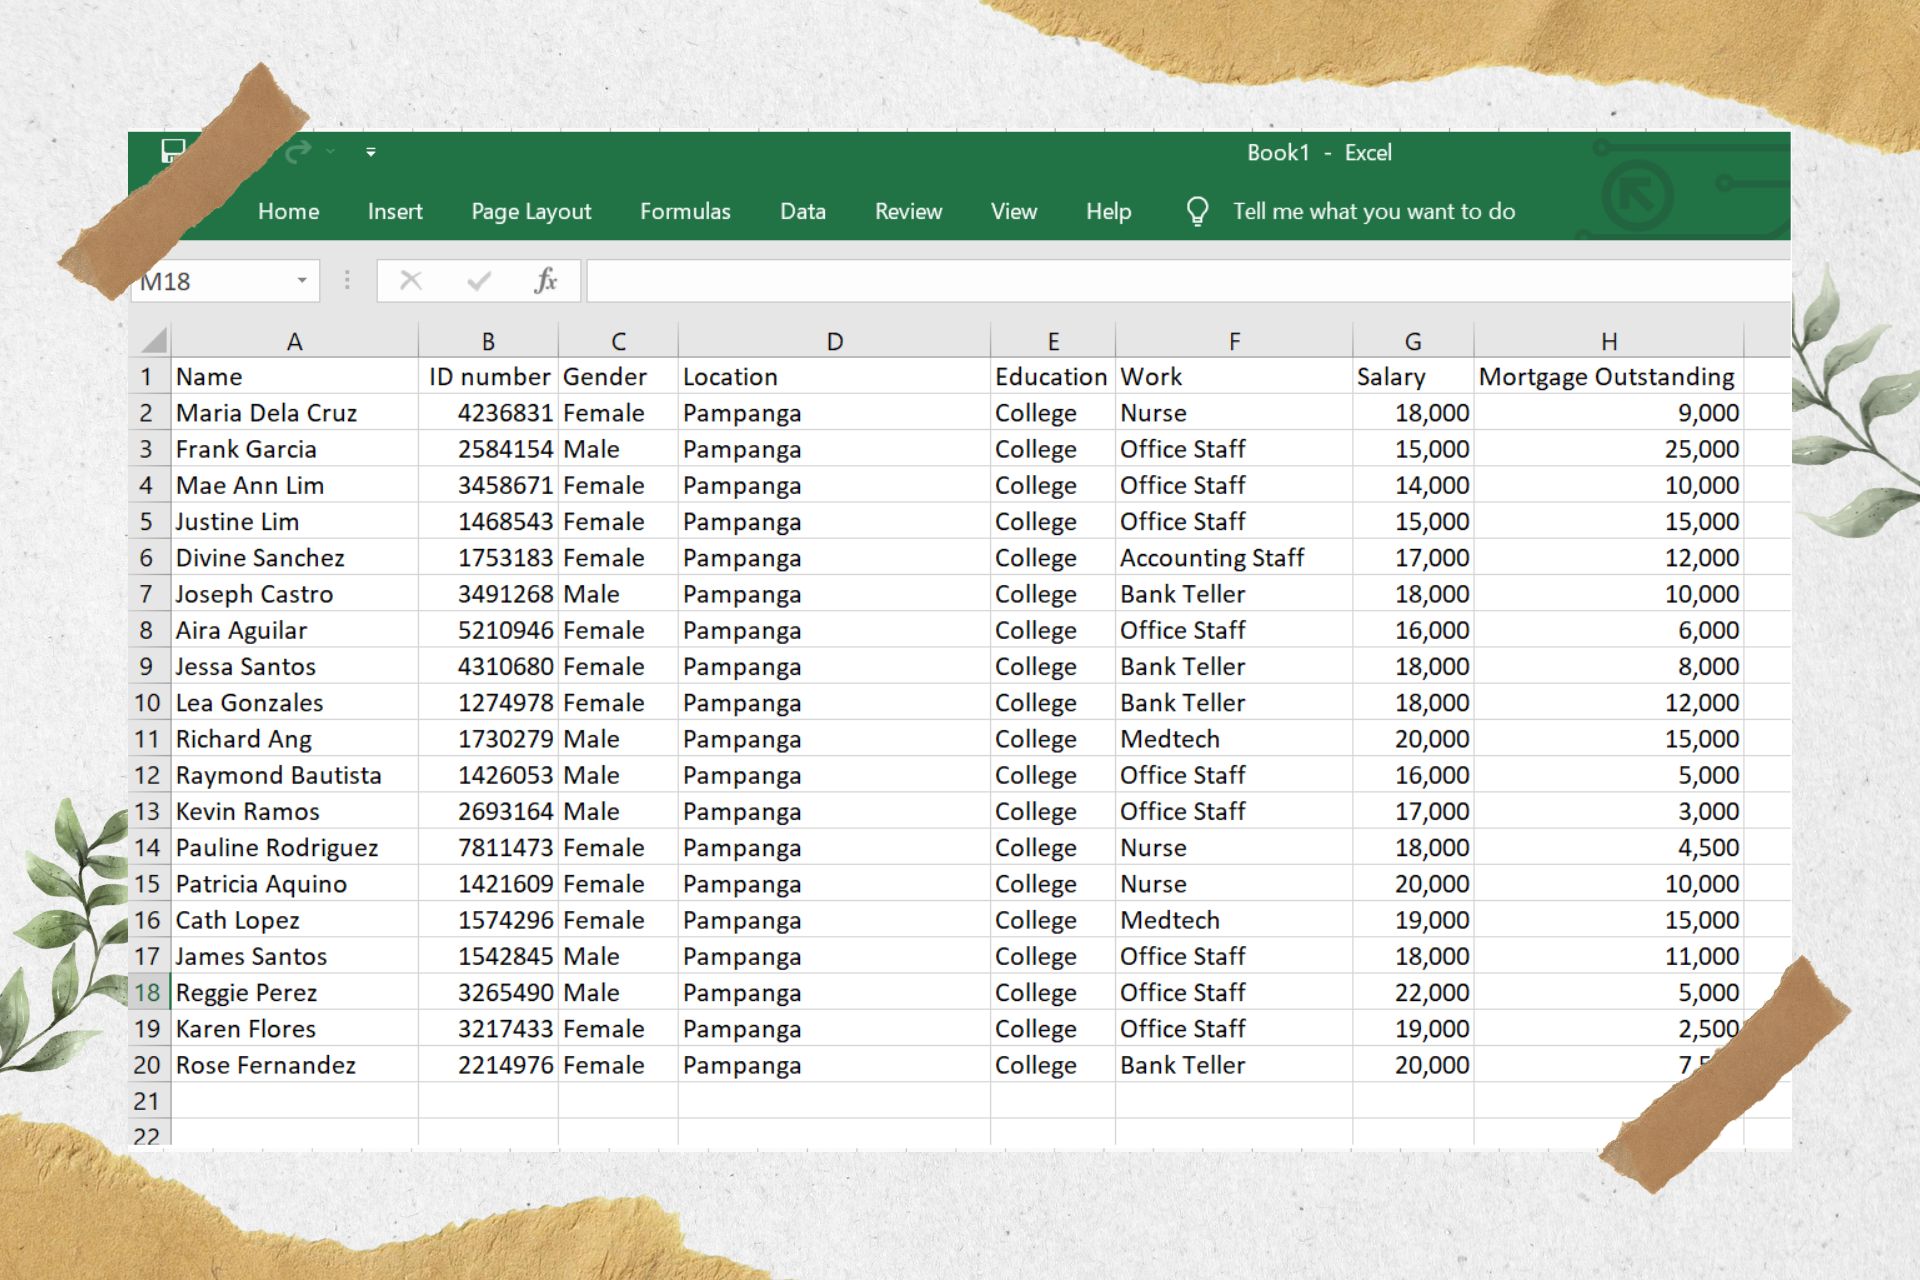
Task: Select column D header
Action: (834, 341)
